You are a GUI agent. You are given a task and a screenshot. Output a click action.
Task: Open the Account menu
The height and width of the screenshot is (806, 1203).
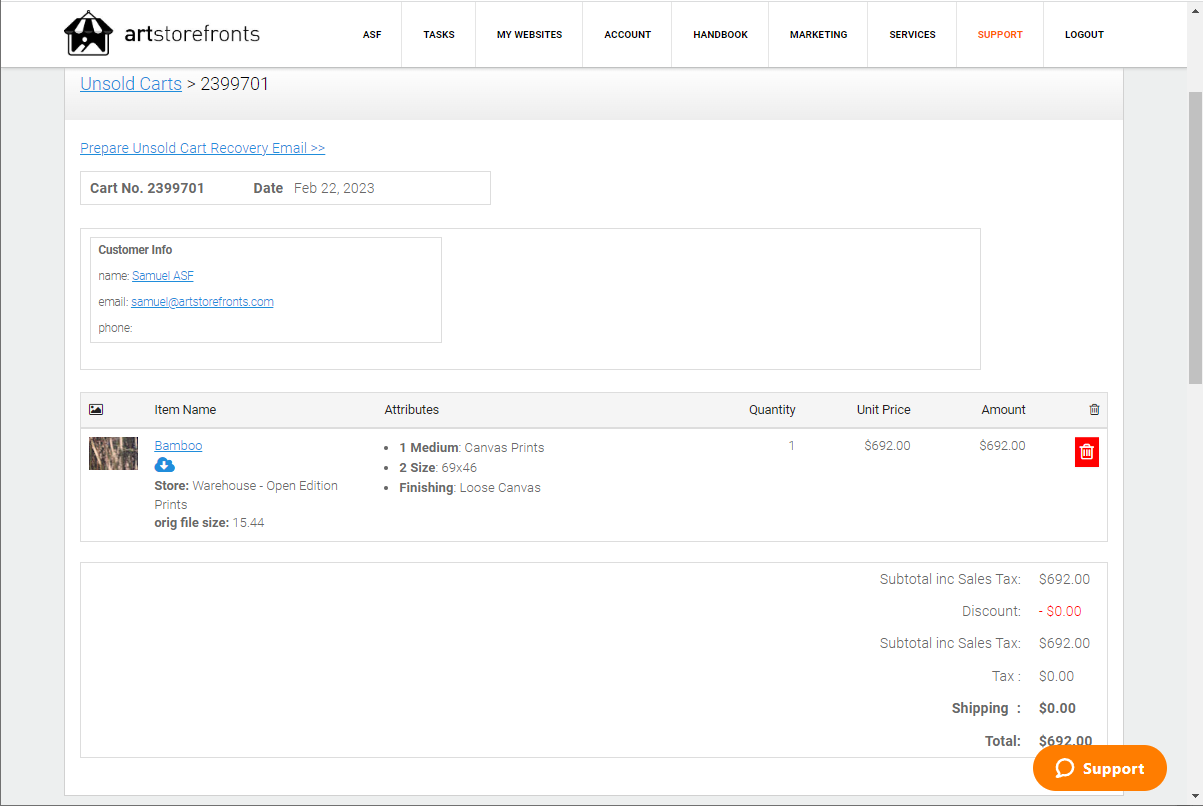(628, 34)
